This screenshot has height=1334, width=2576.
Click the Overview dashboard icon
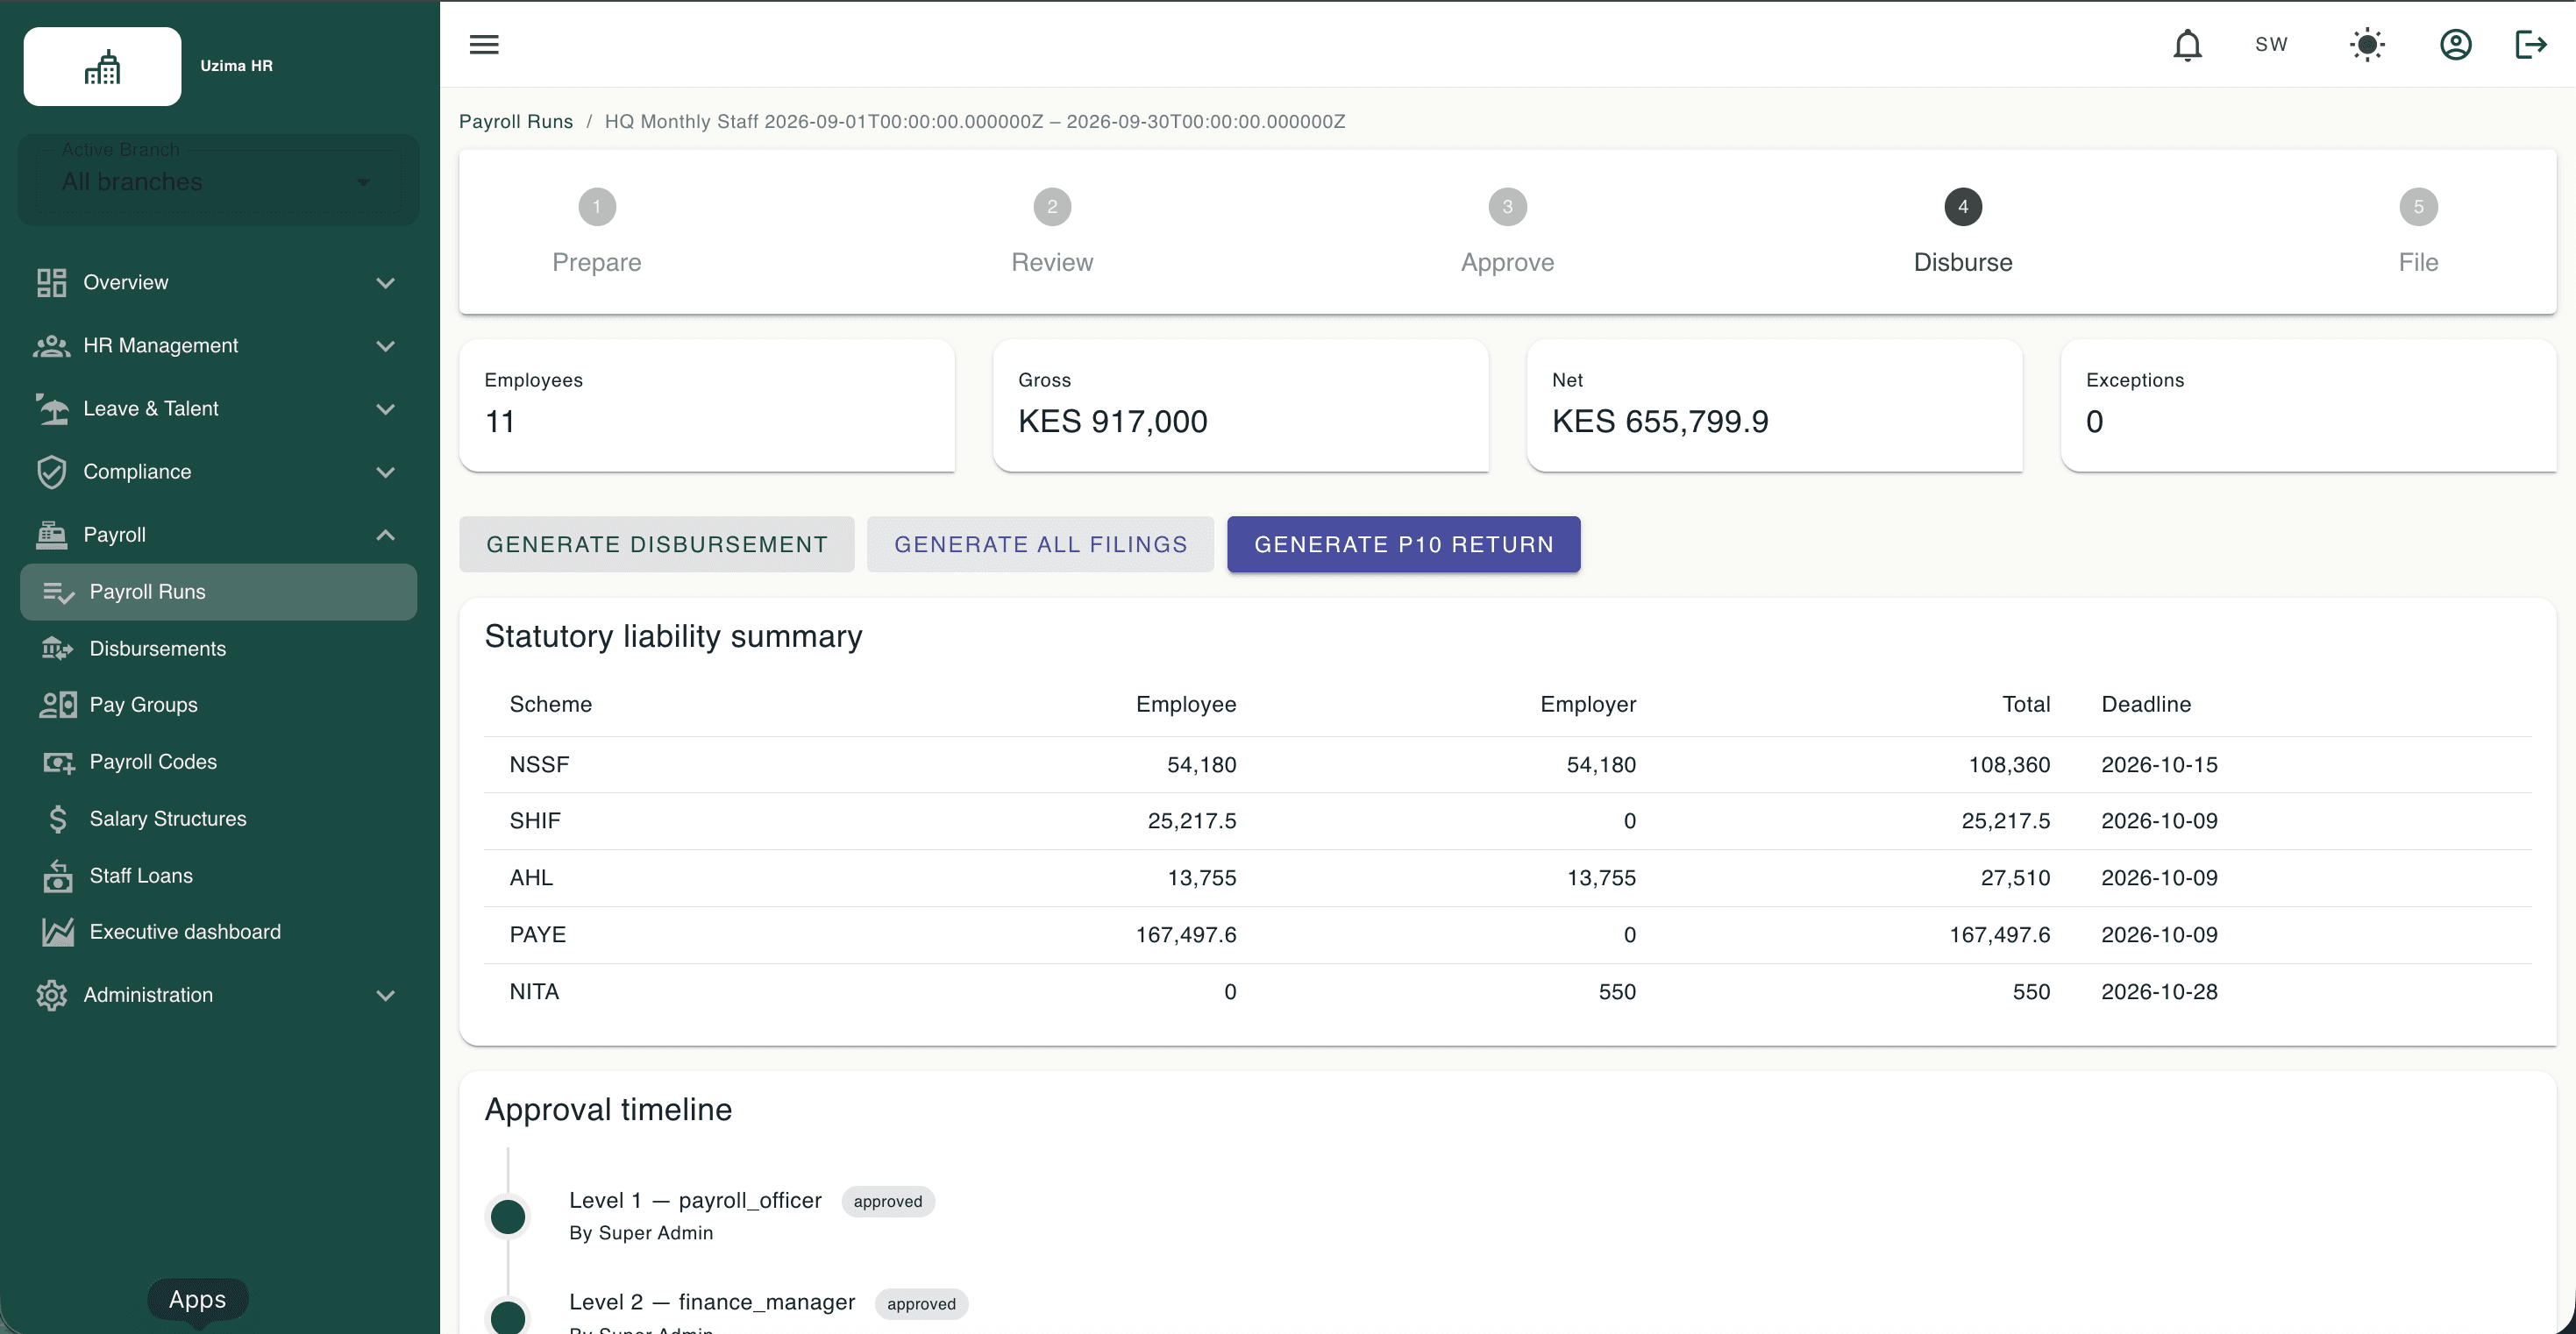click(x=51, y=282)
